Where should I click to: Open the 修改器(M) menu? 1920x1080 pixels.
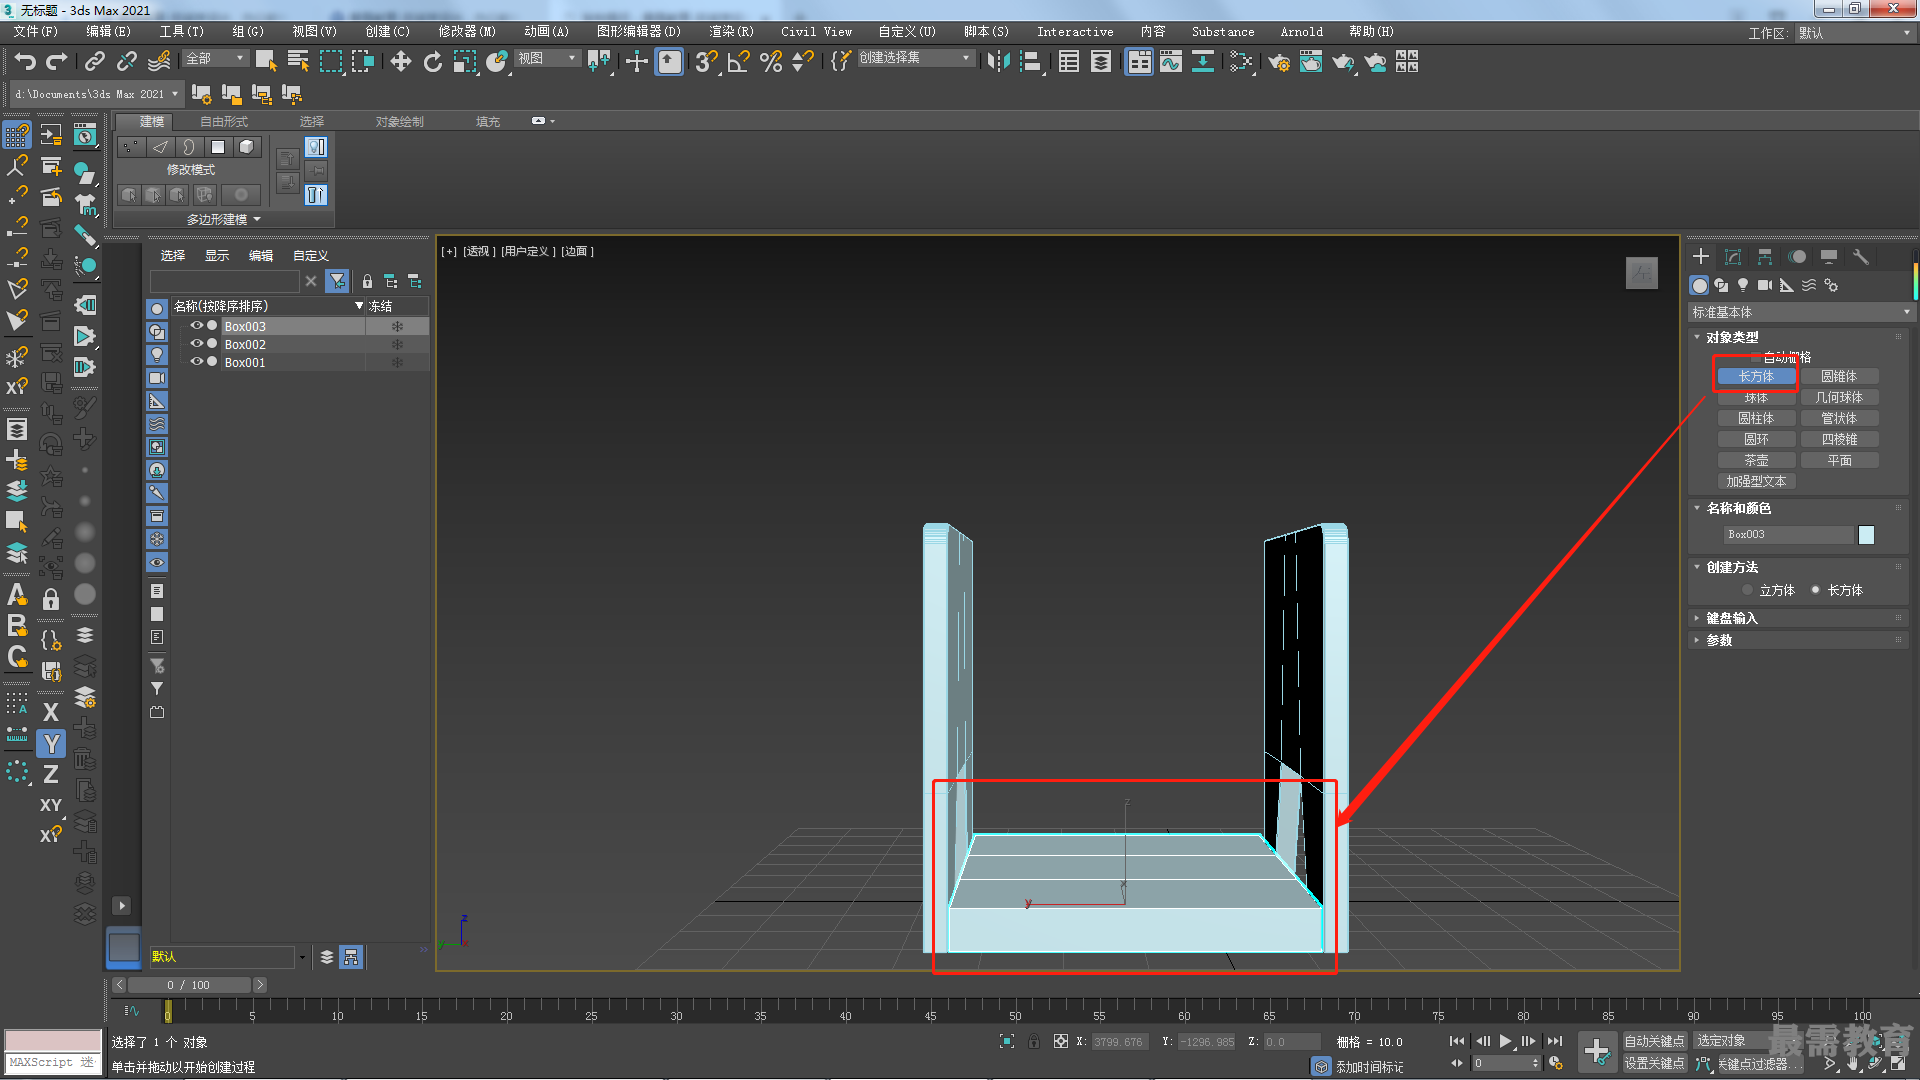[x=467, y=32]
